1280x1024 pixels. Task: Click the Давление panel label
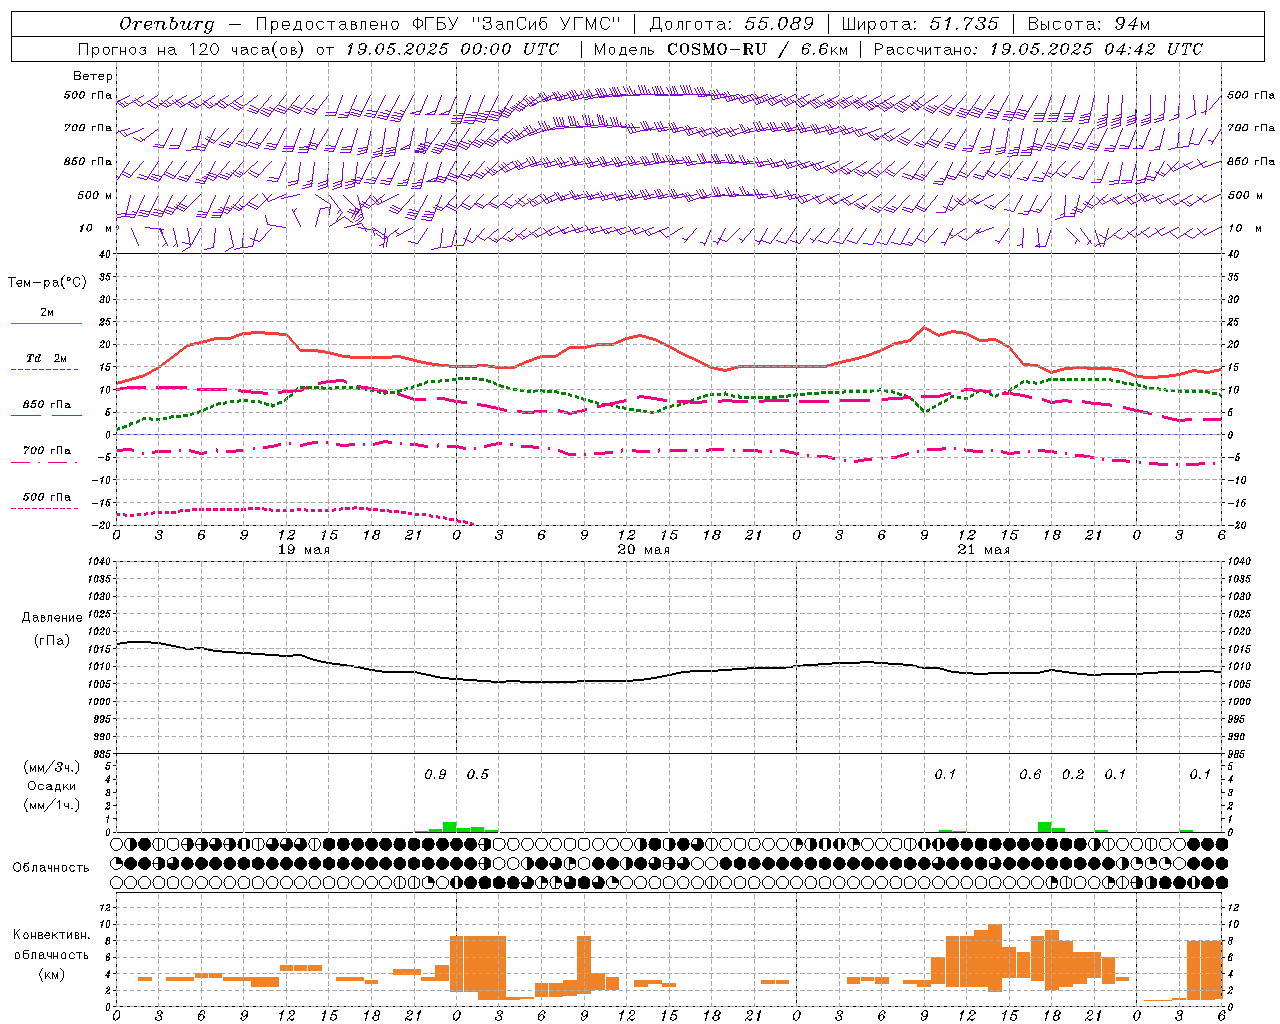click(x=50, y=618)
